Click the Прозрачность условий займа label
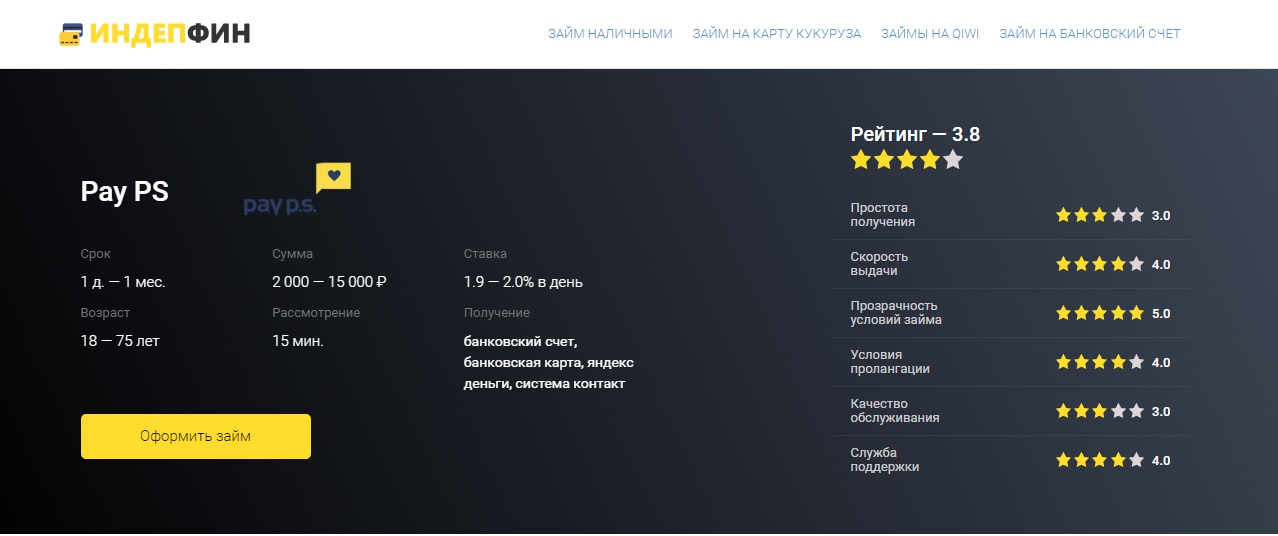The width and height of the screenshot is (1278, 536). [x=896, y=313]
